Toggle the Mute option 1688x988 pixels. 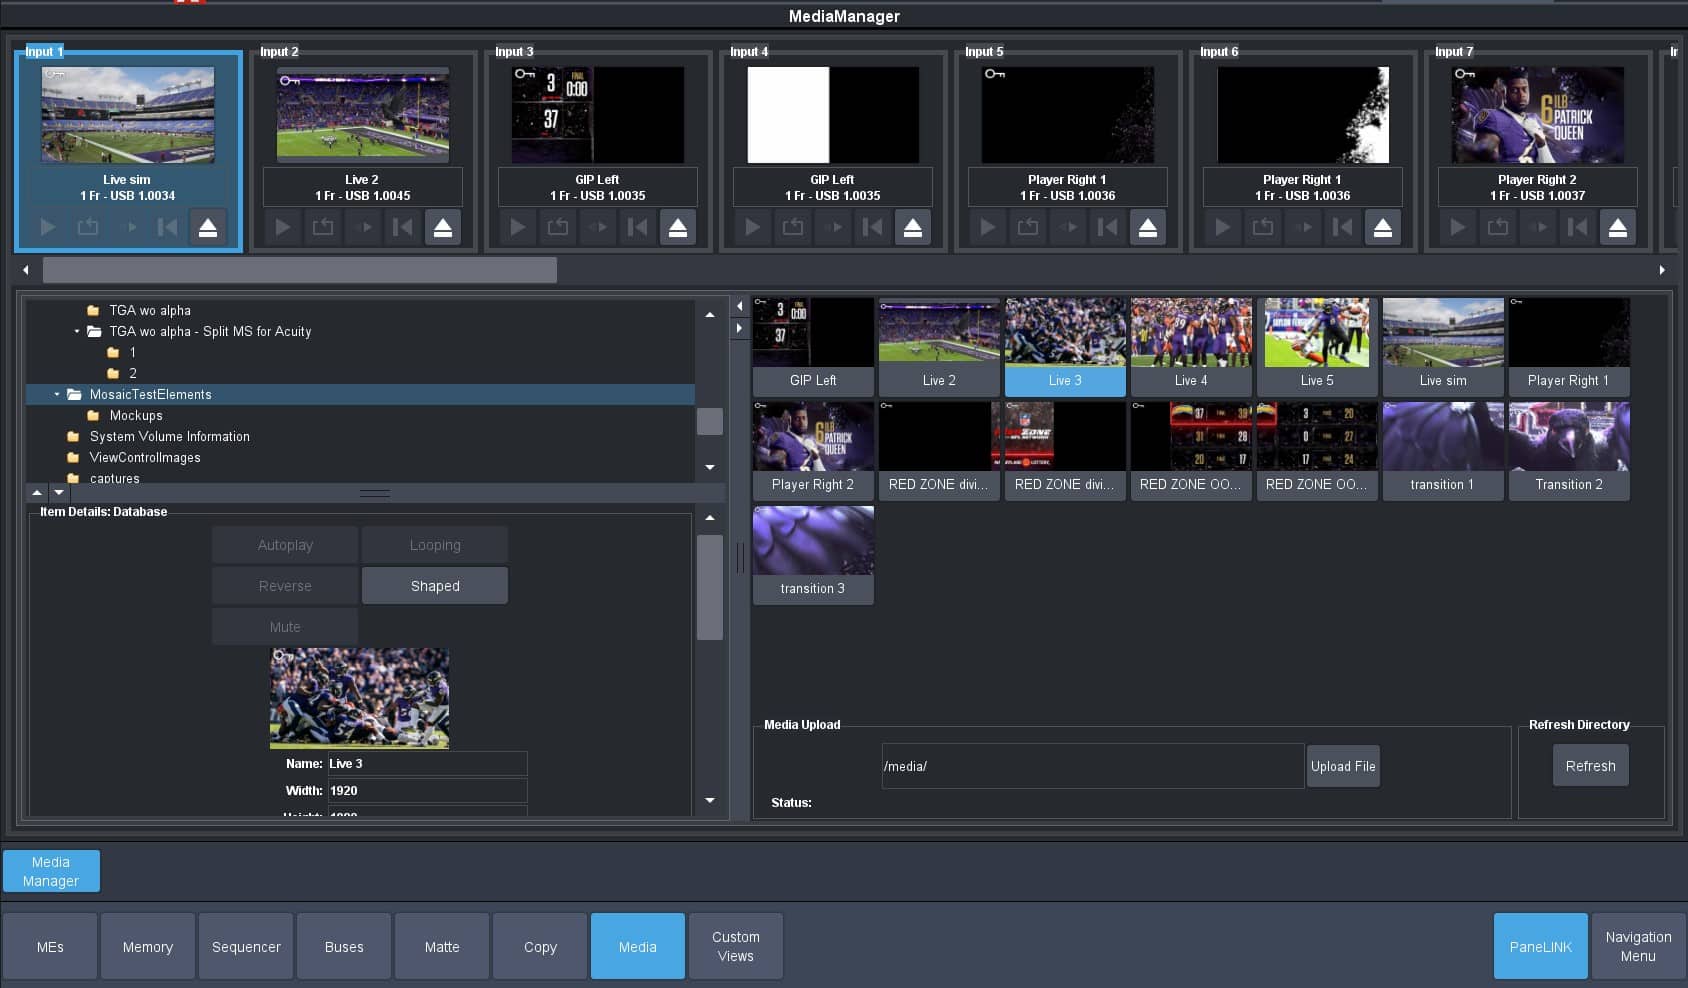click(285, 627)
